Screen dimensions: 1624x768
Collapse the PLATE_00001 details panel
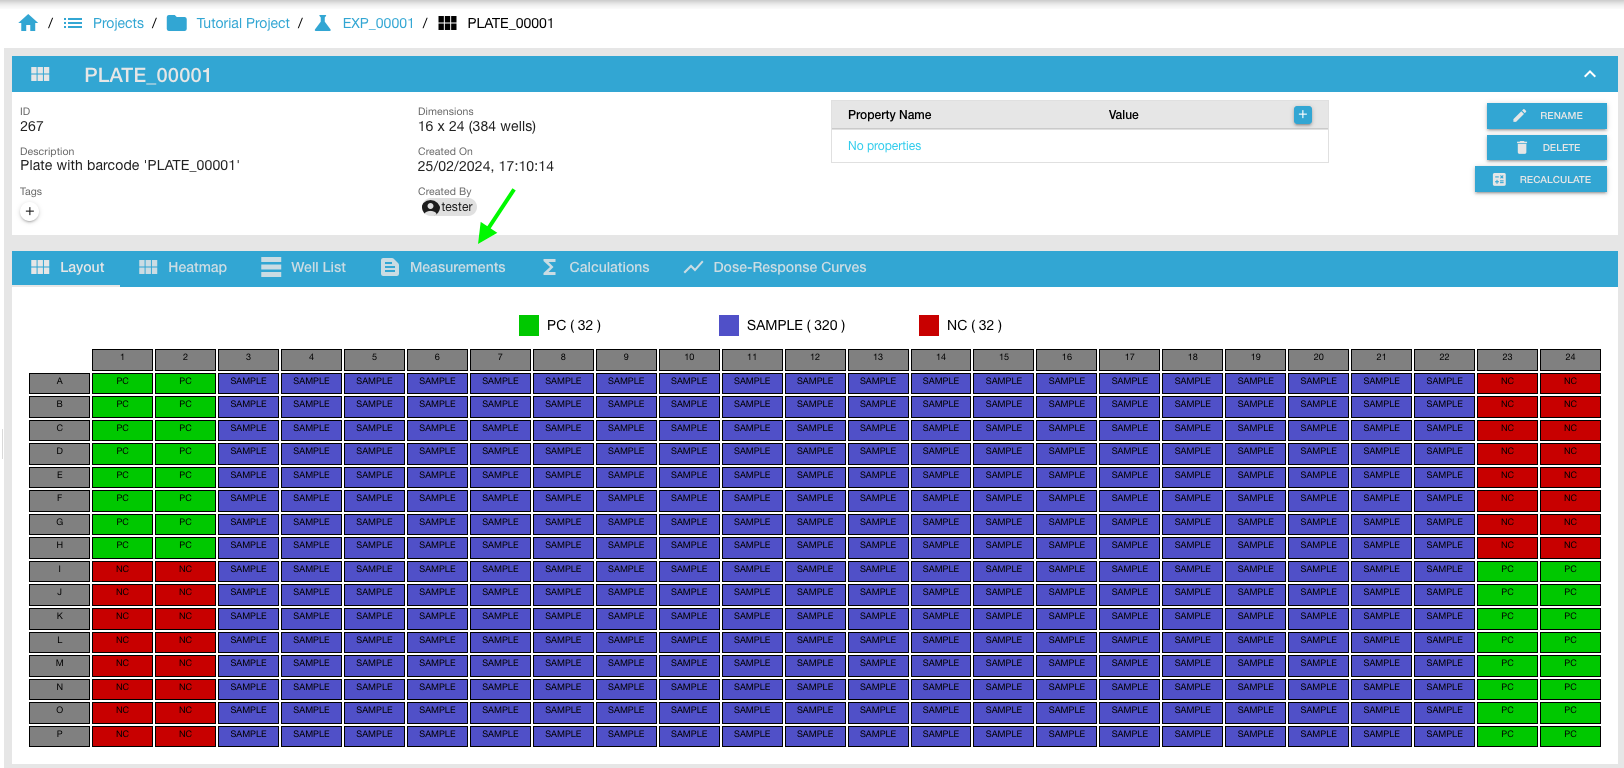(x=1589, y=75)
